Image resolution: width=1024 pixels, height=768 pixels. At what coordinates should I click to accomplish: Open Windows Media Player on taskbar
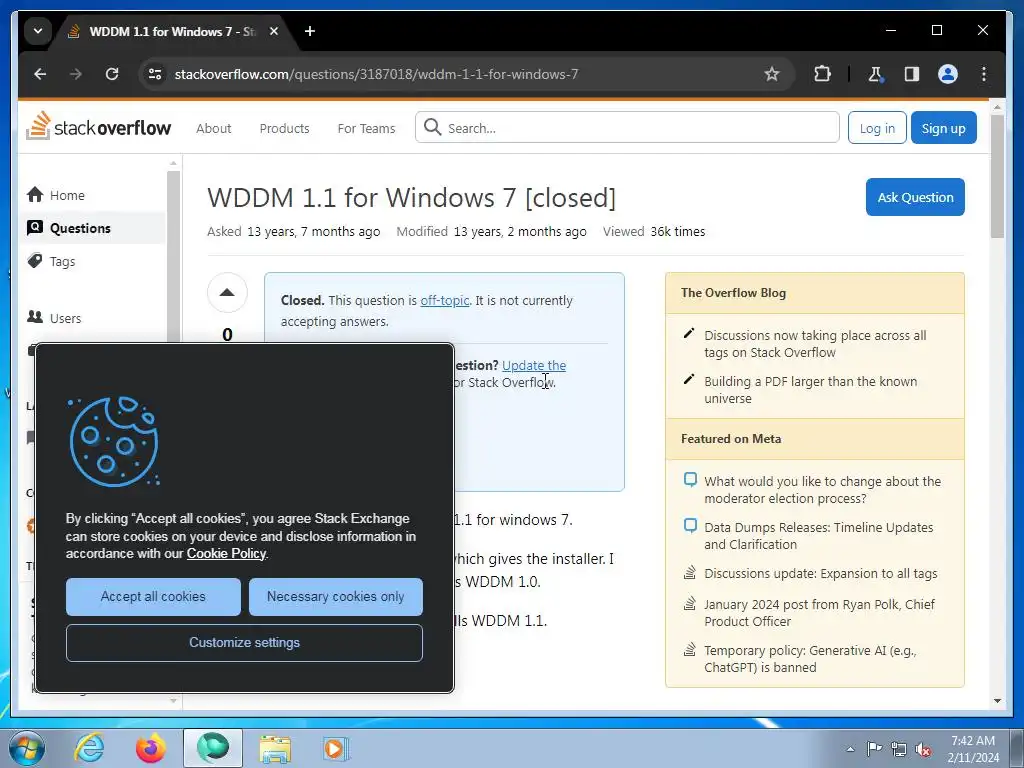336,748
